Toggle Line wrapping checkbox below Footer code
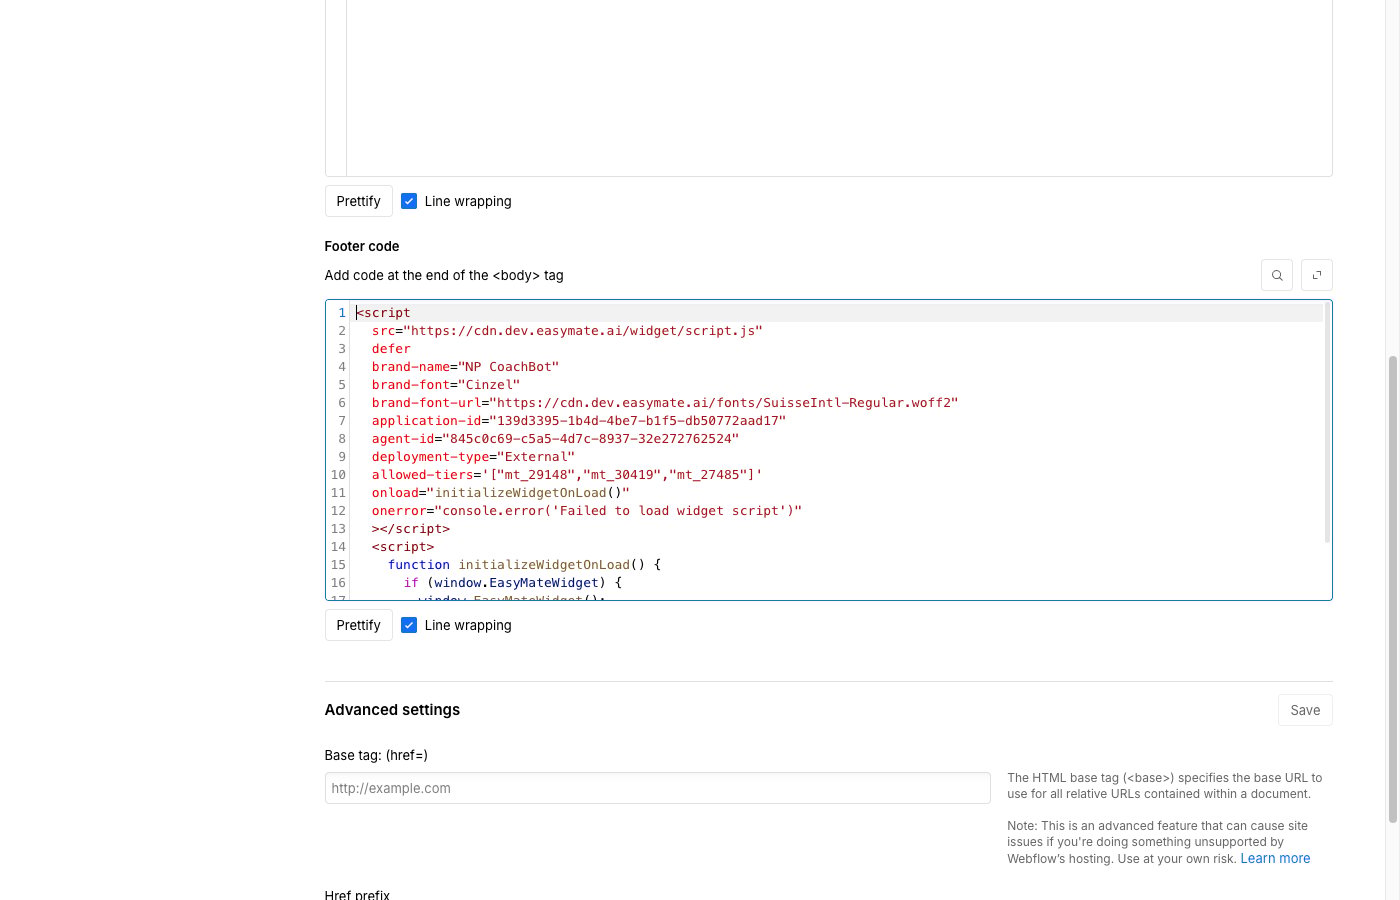The image size is (1400, 900). coord(409,625)
